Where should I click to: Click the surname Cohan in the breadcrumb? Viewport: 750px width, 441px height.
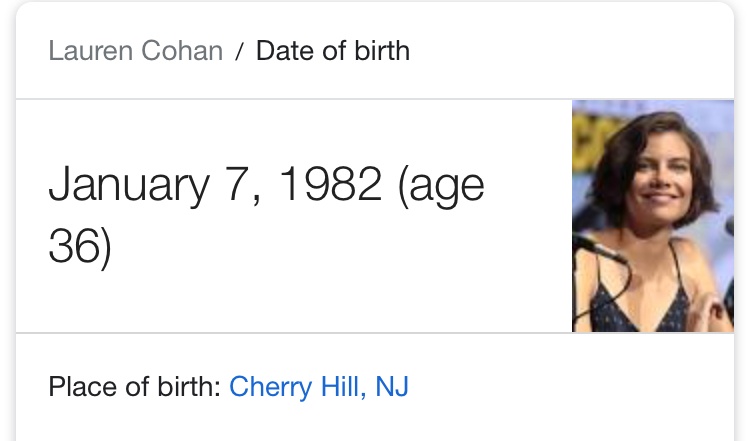(182, 50)
